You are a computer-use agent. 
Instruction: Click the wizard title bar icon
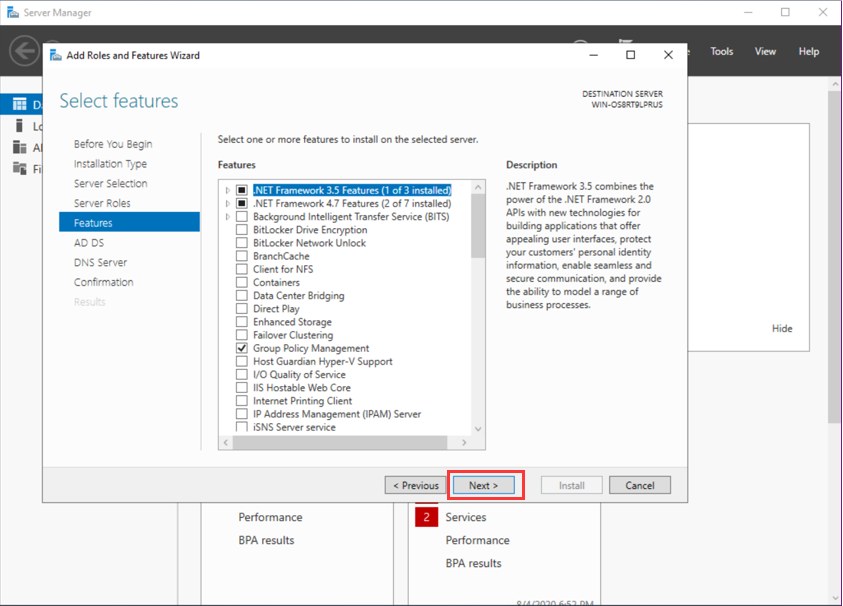pos(56,55)
